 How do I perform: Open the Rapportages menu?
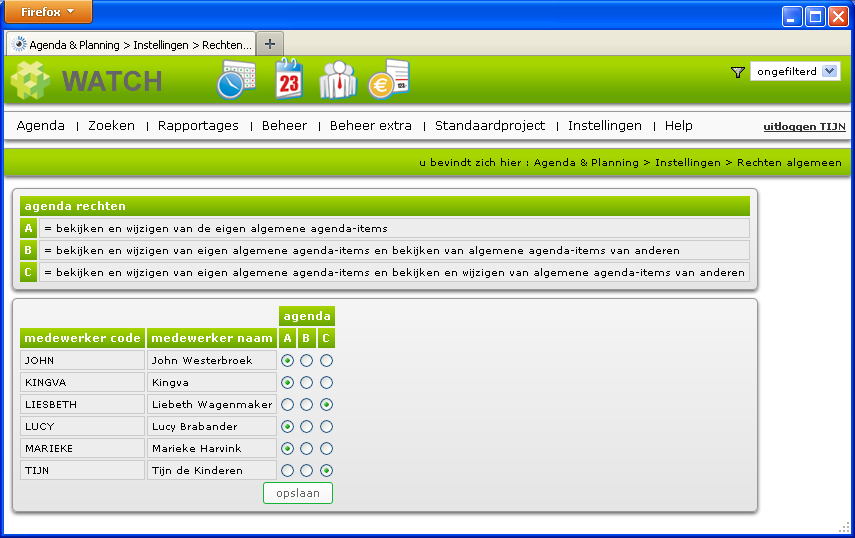198,126
